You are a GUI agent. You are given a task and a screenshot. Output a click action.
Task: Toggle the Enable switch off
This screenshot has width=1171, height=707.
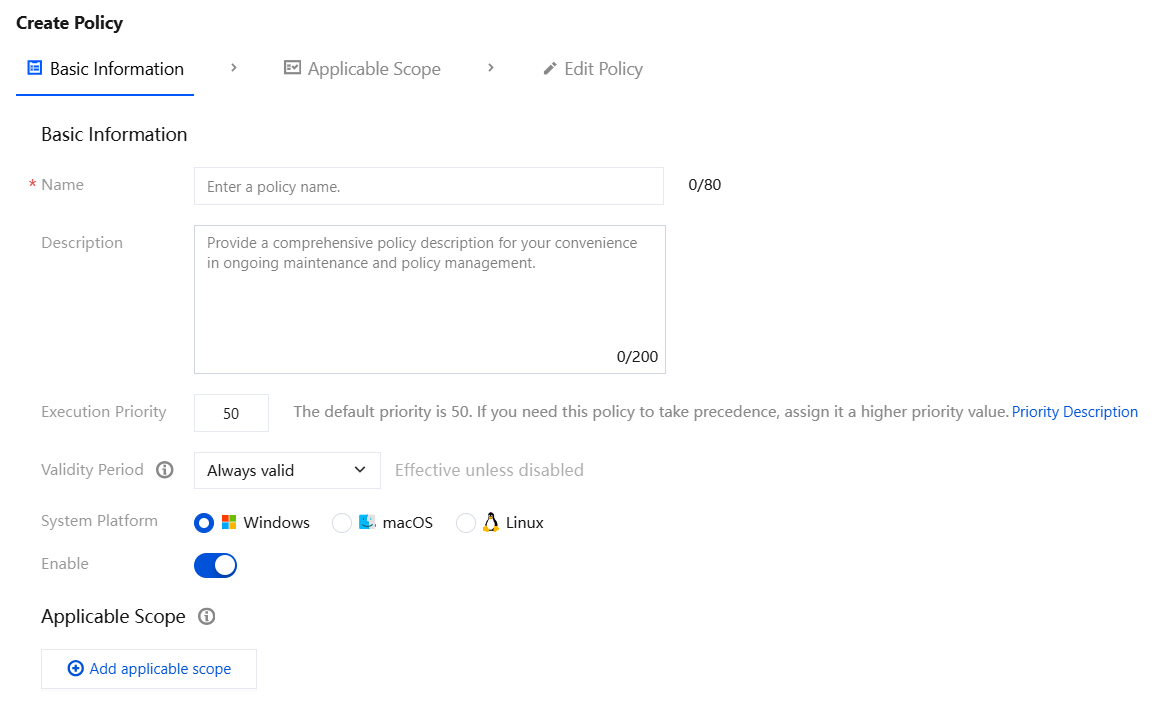click(215, 565)
